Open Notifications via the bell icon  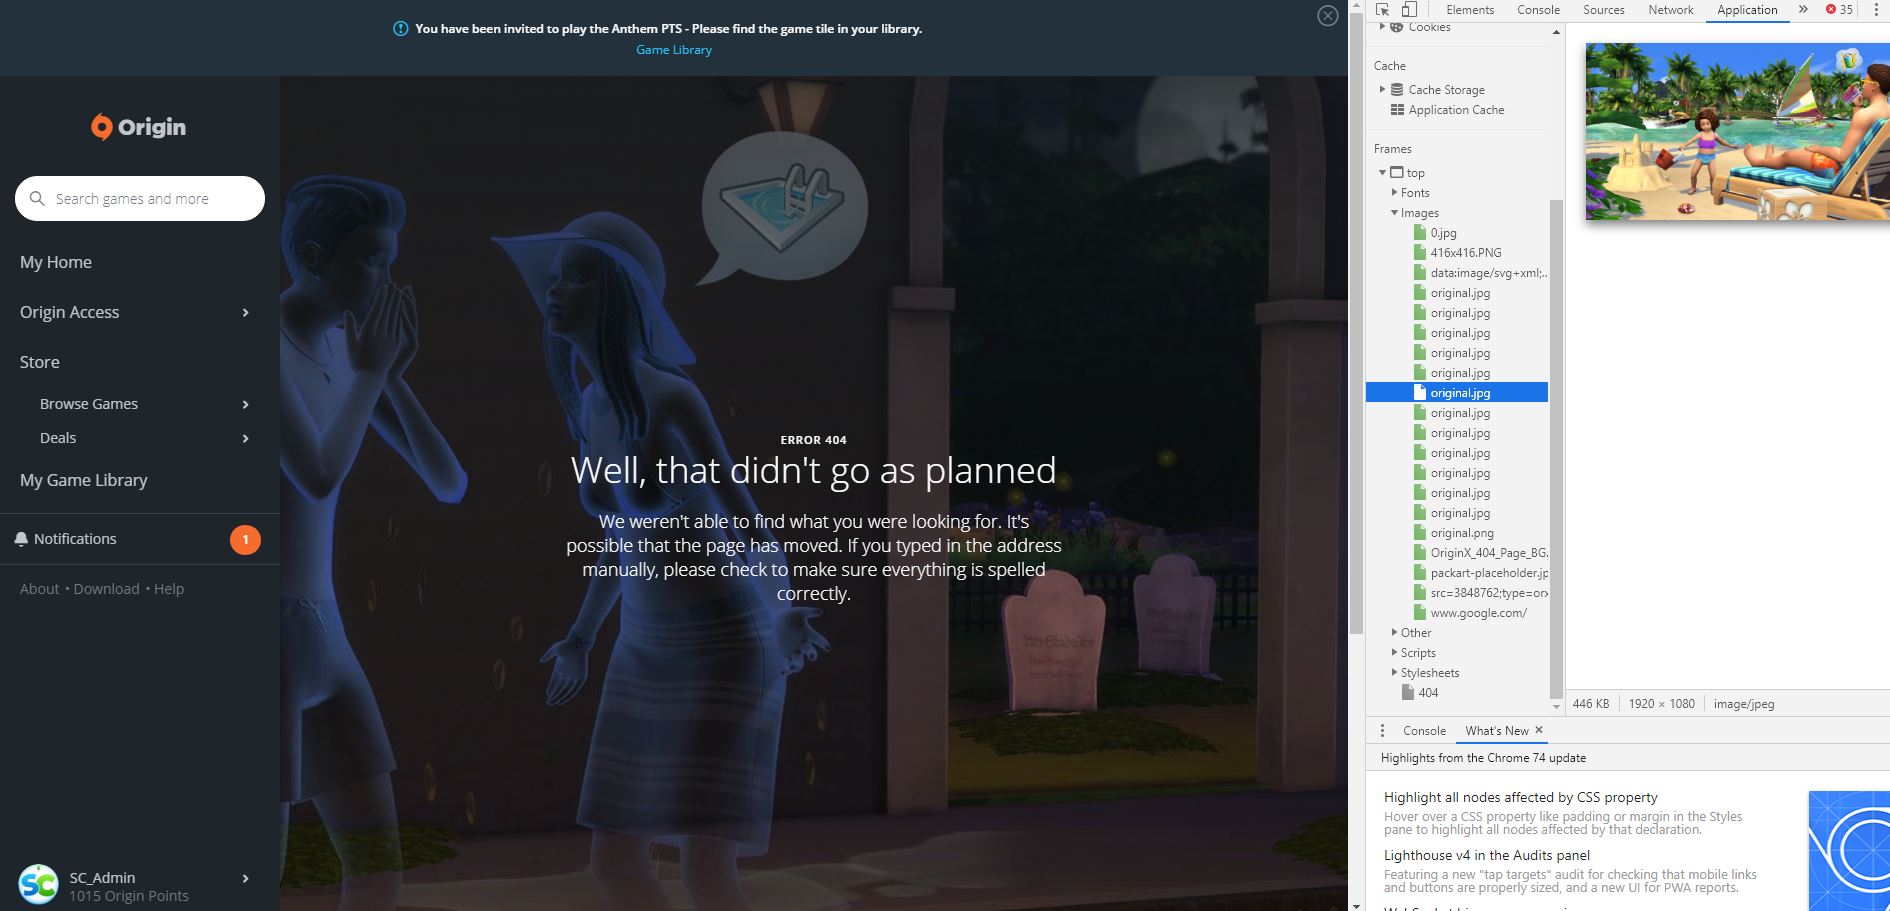(22, 538)
